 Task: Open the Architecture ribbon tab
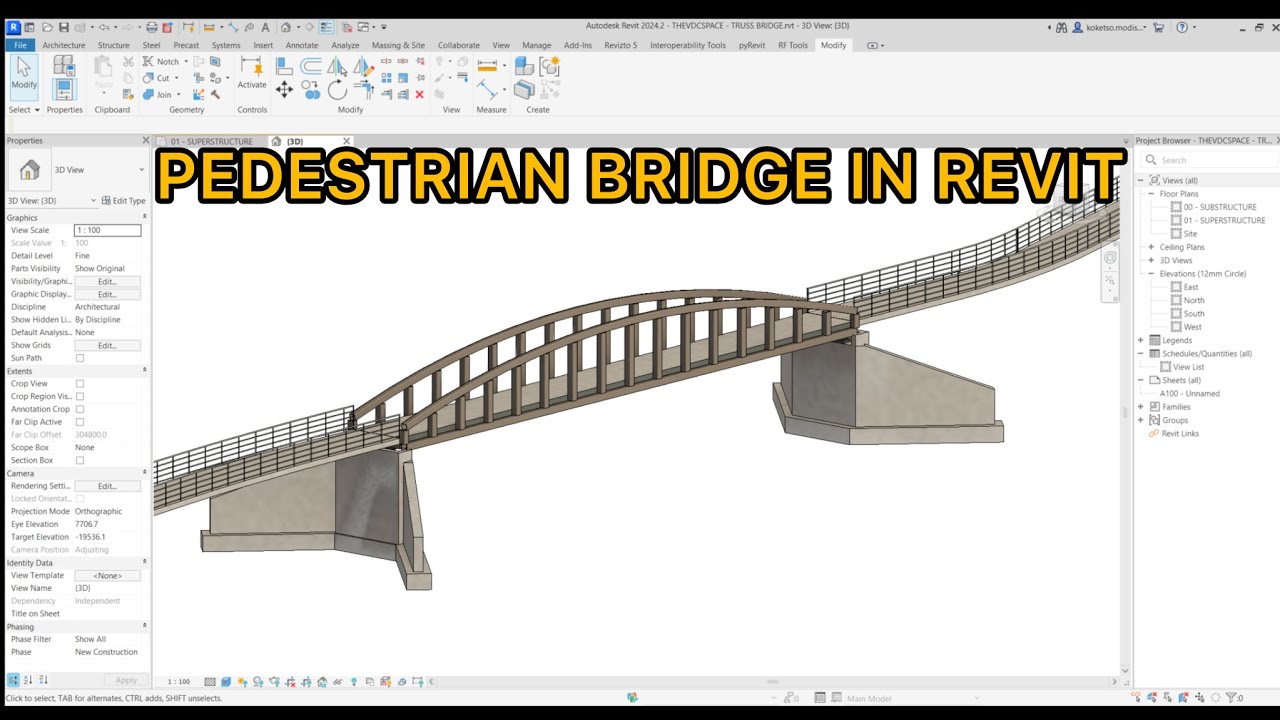64,45
